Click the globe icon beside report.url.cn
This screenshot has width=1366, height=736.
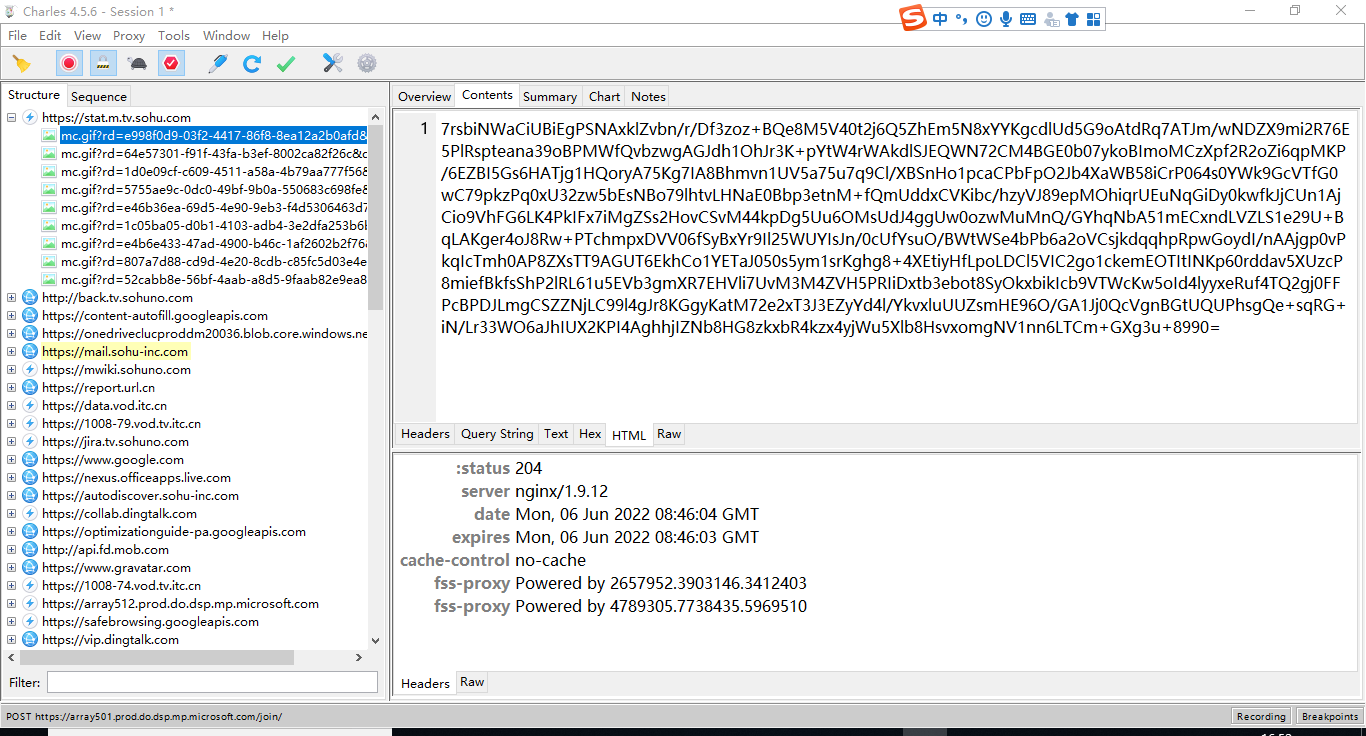click(30, 387)
